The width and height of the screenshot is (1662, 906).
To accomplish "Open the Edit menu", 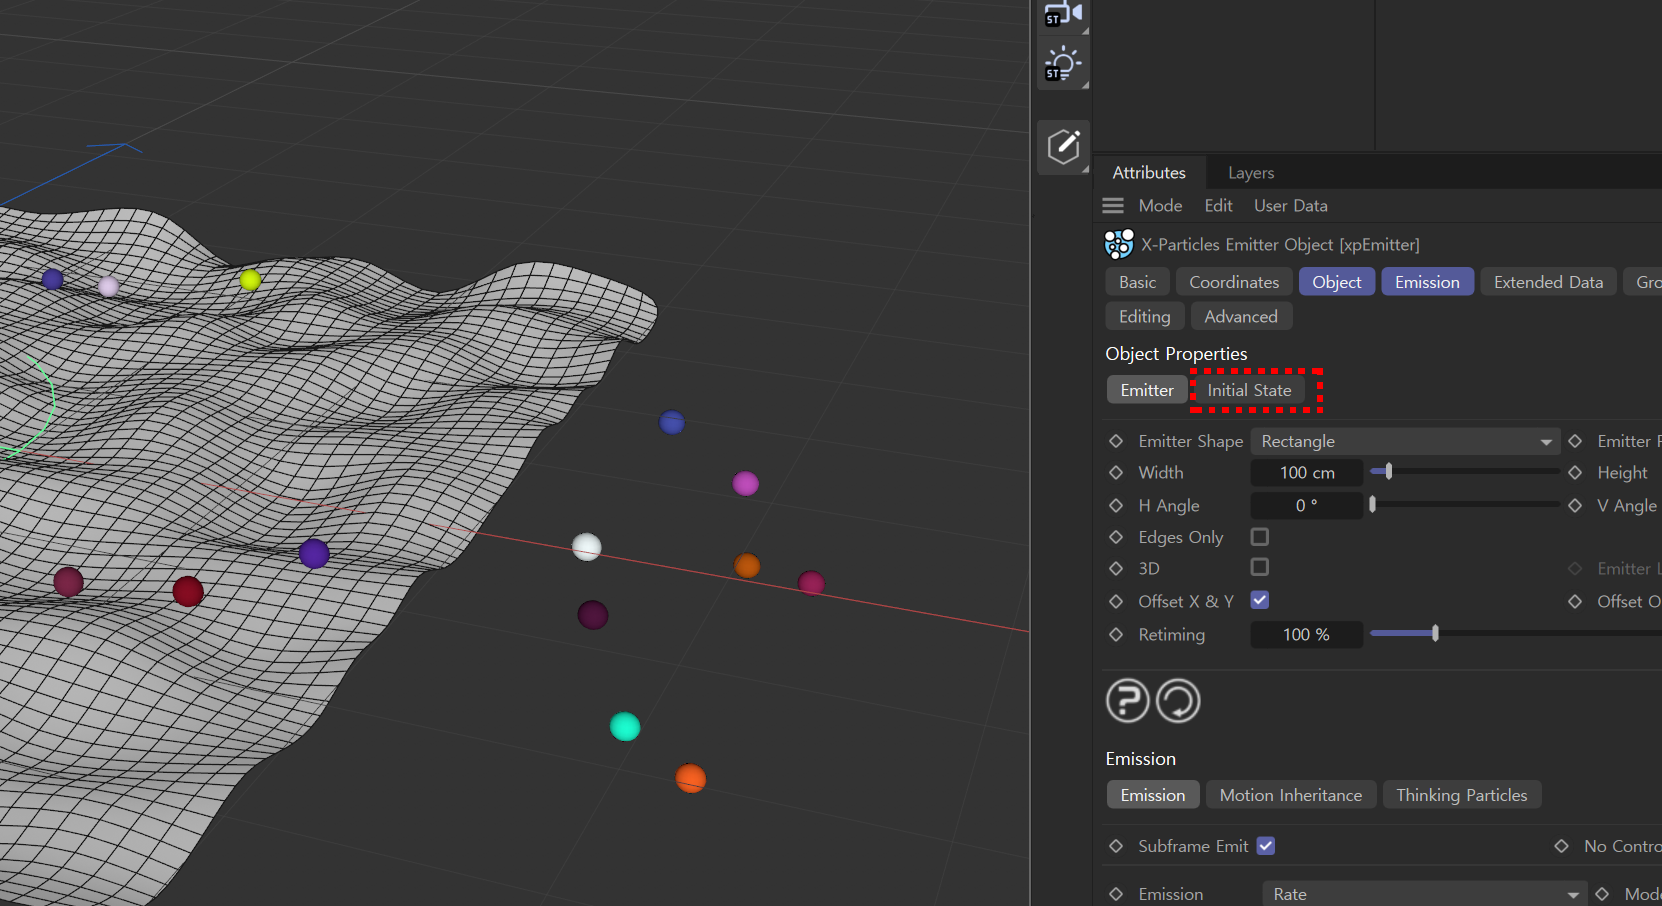I will [1218, 205].
